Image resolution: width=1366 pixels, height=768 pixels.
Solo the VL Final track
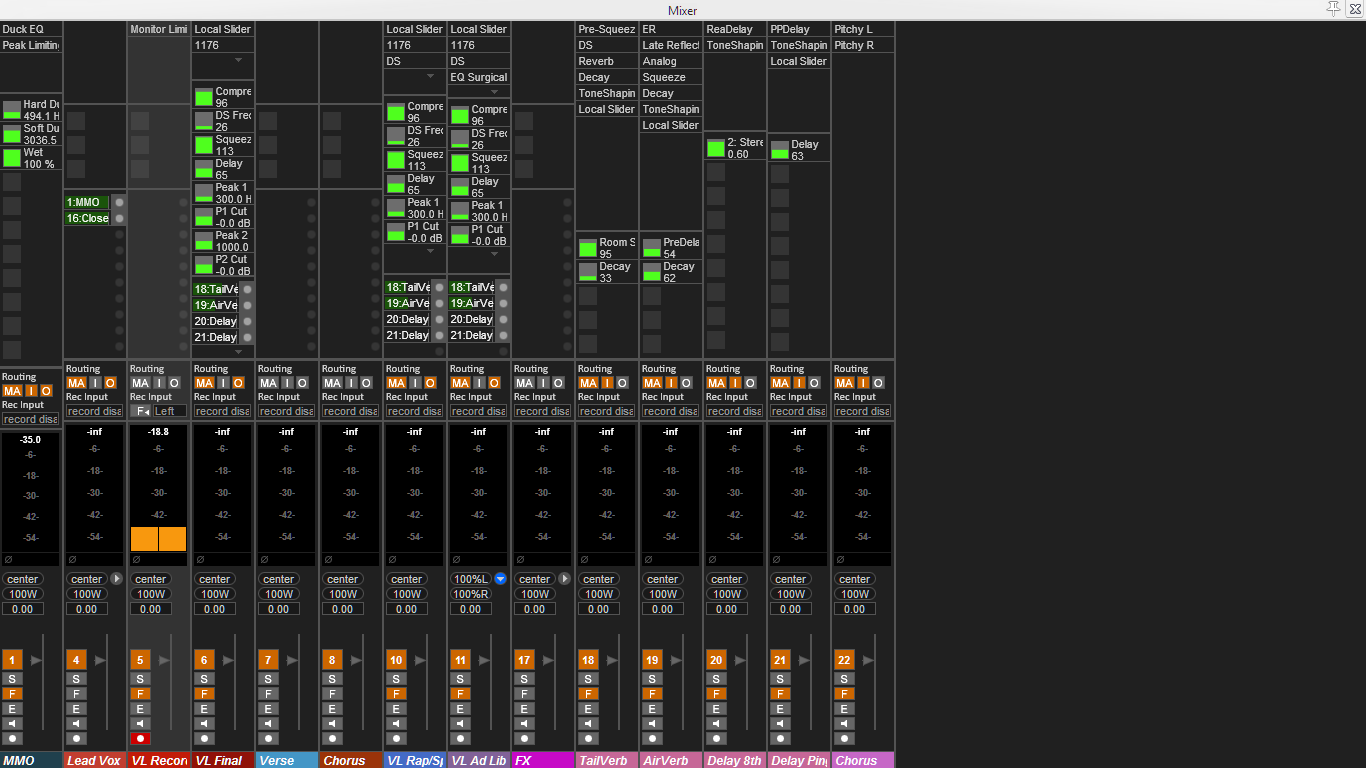(204, 679)
